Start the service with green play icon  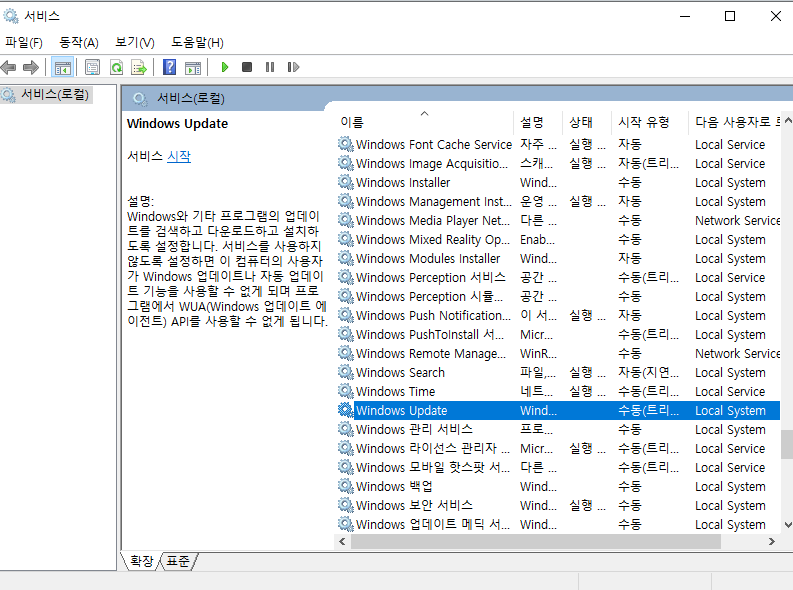coord(225,67)
